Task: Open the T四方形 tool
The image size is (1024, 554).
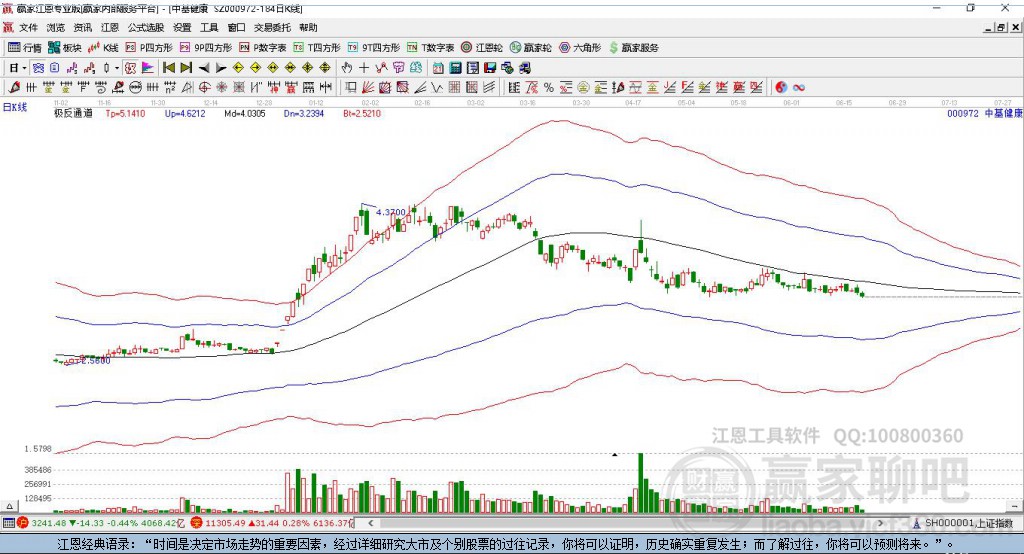Action: (x=317, y=48)
